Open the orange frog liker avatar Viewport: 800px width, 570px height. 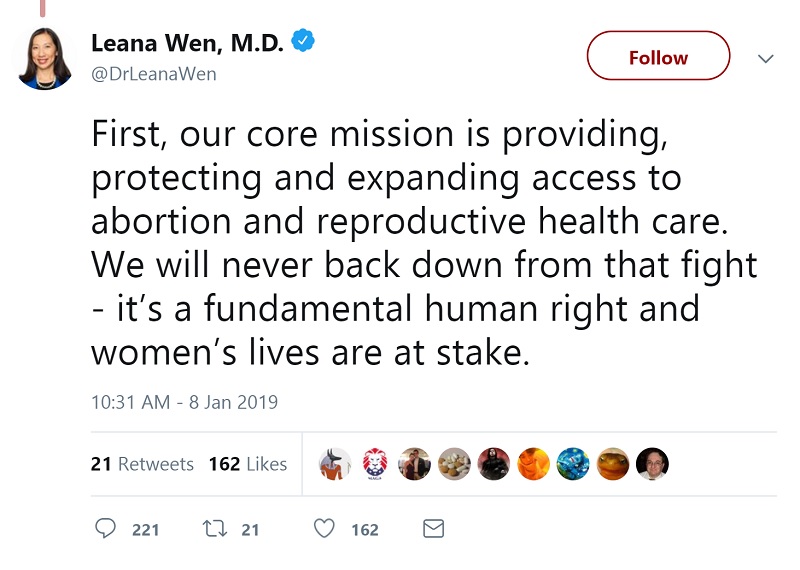(613, 464)
